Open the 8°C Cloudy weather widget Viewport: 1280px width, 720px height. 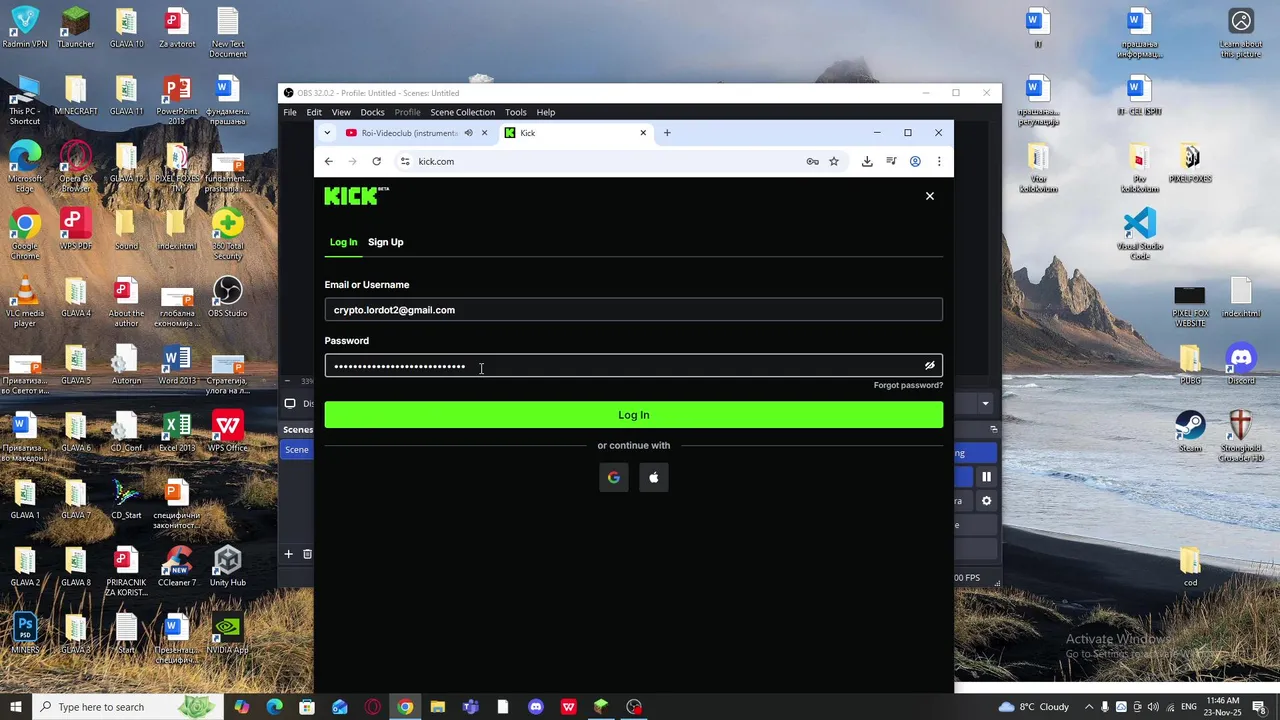coord(1034,707)
